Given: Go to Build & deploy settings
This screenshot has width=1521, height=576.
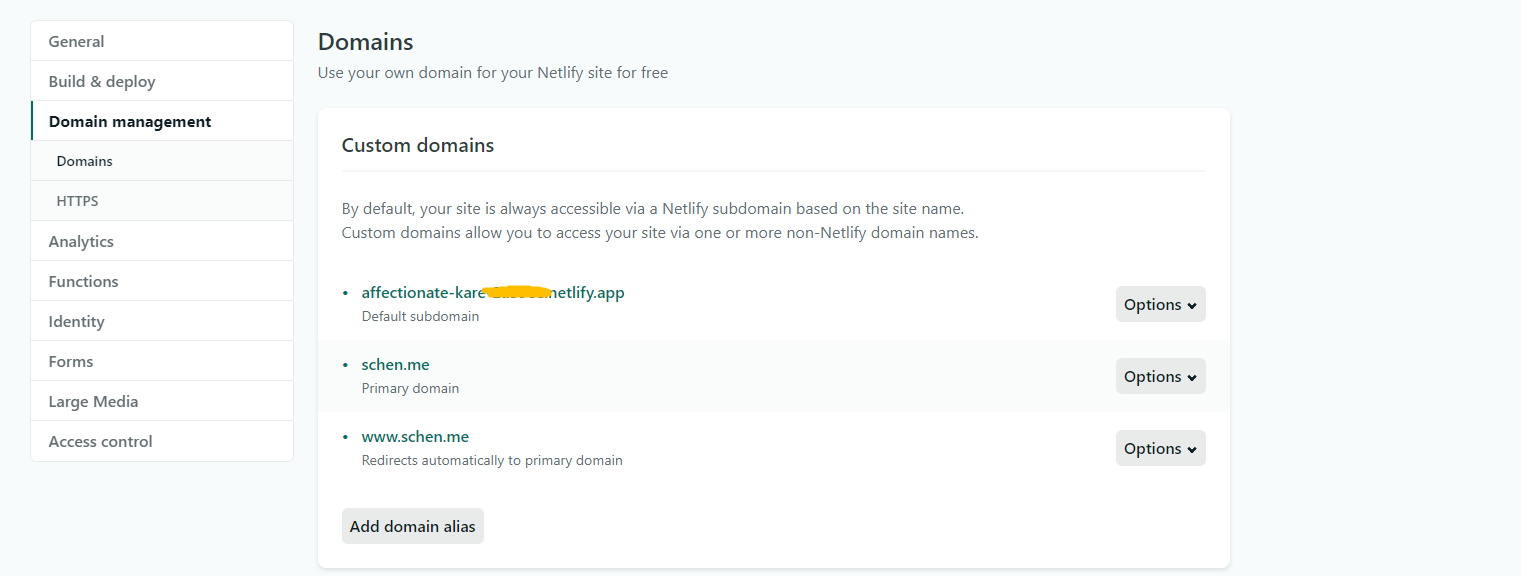Looking at the screenshot, I should point(102,81).
